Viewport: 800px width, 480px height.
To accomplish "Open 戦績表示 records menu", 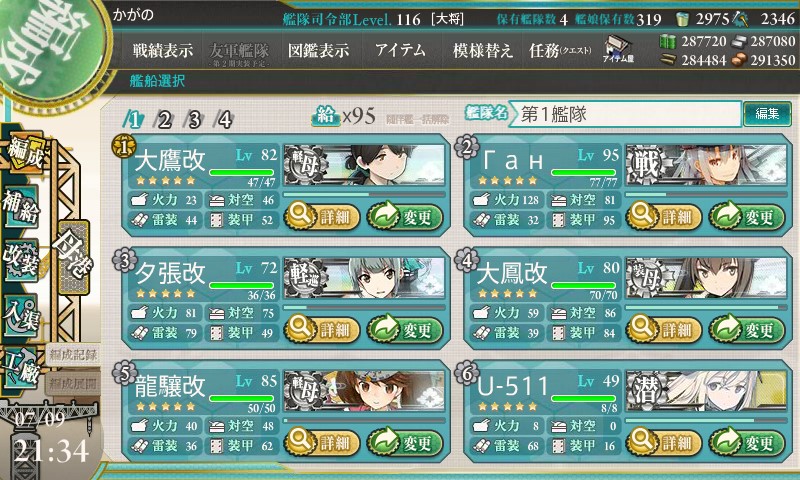I will coord(163,50).
